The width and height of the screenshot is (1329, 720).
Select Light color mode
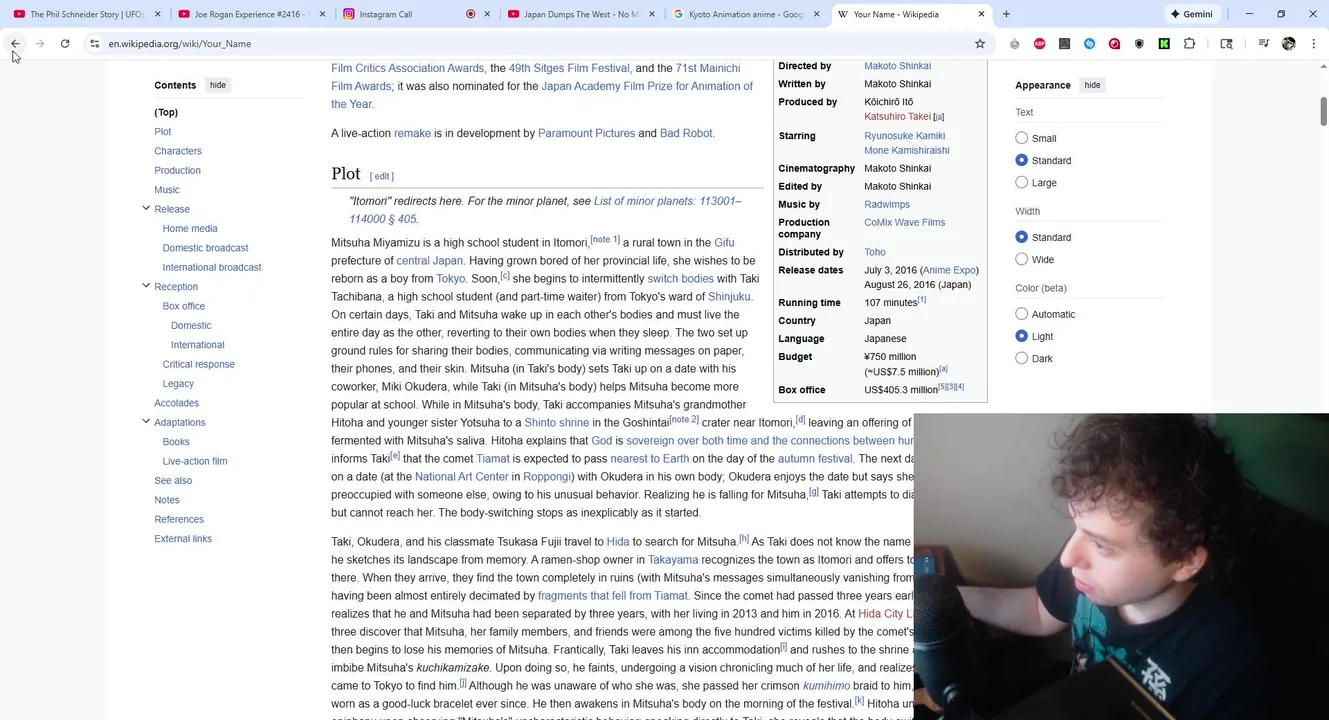tap(1021, 336)
